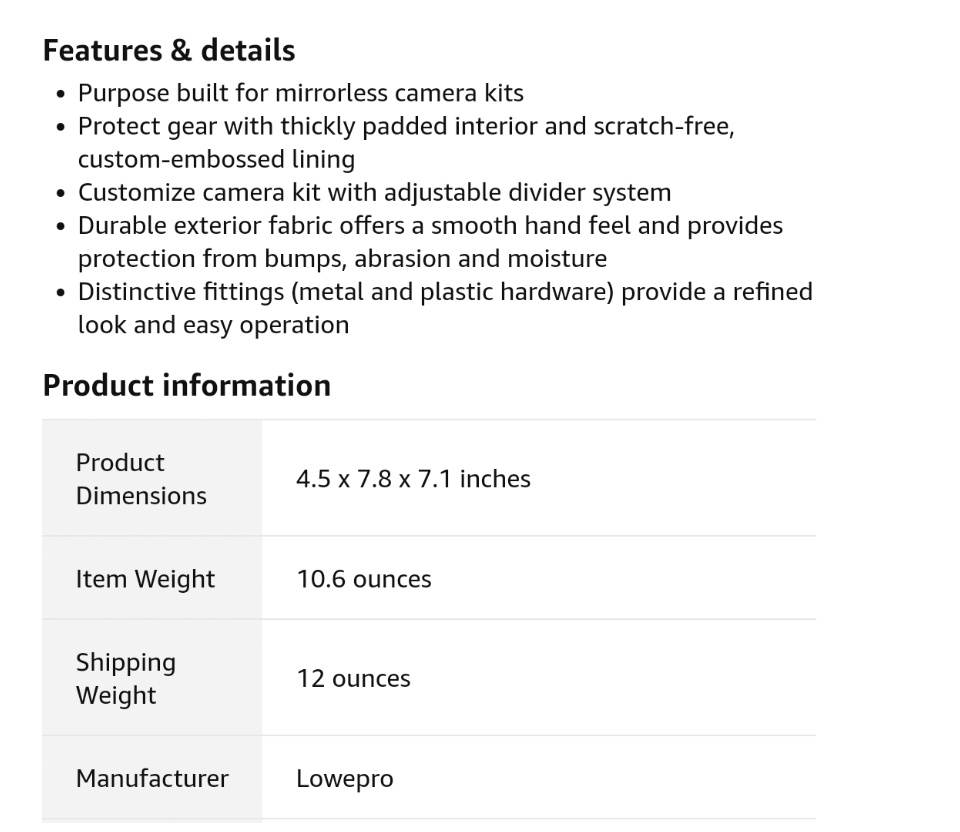
Task: Click the 'custom-embossed lining' line
Action: (216, 159)
